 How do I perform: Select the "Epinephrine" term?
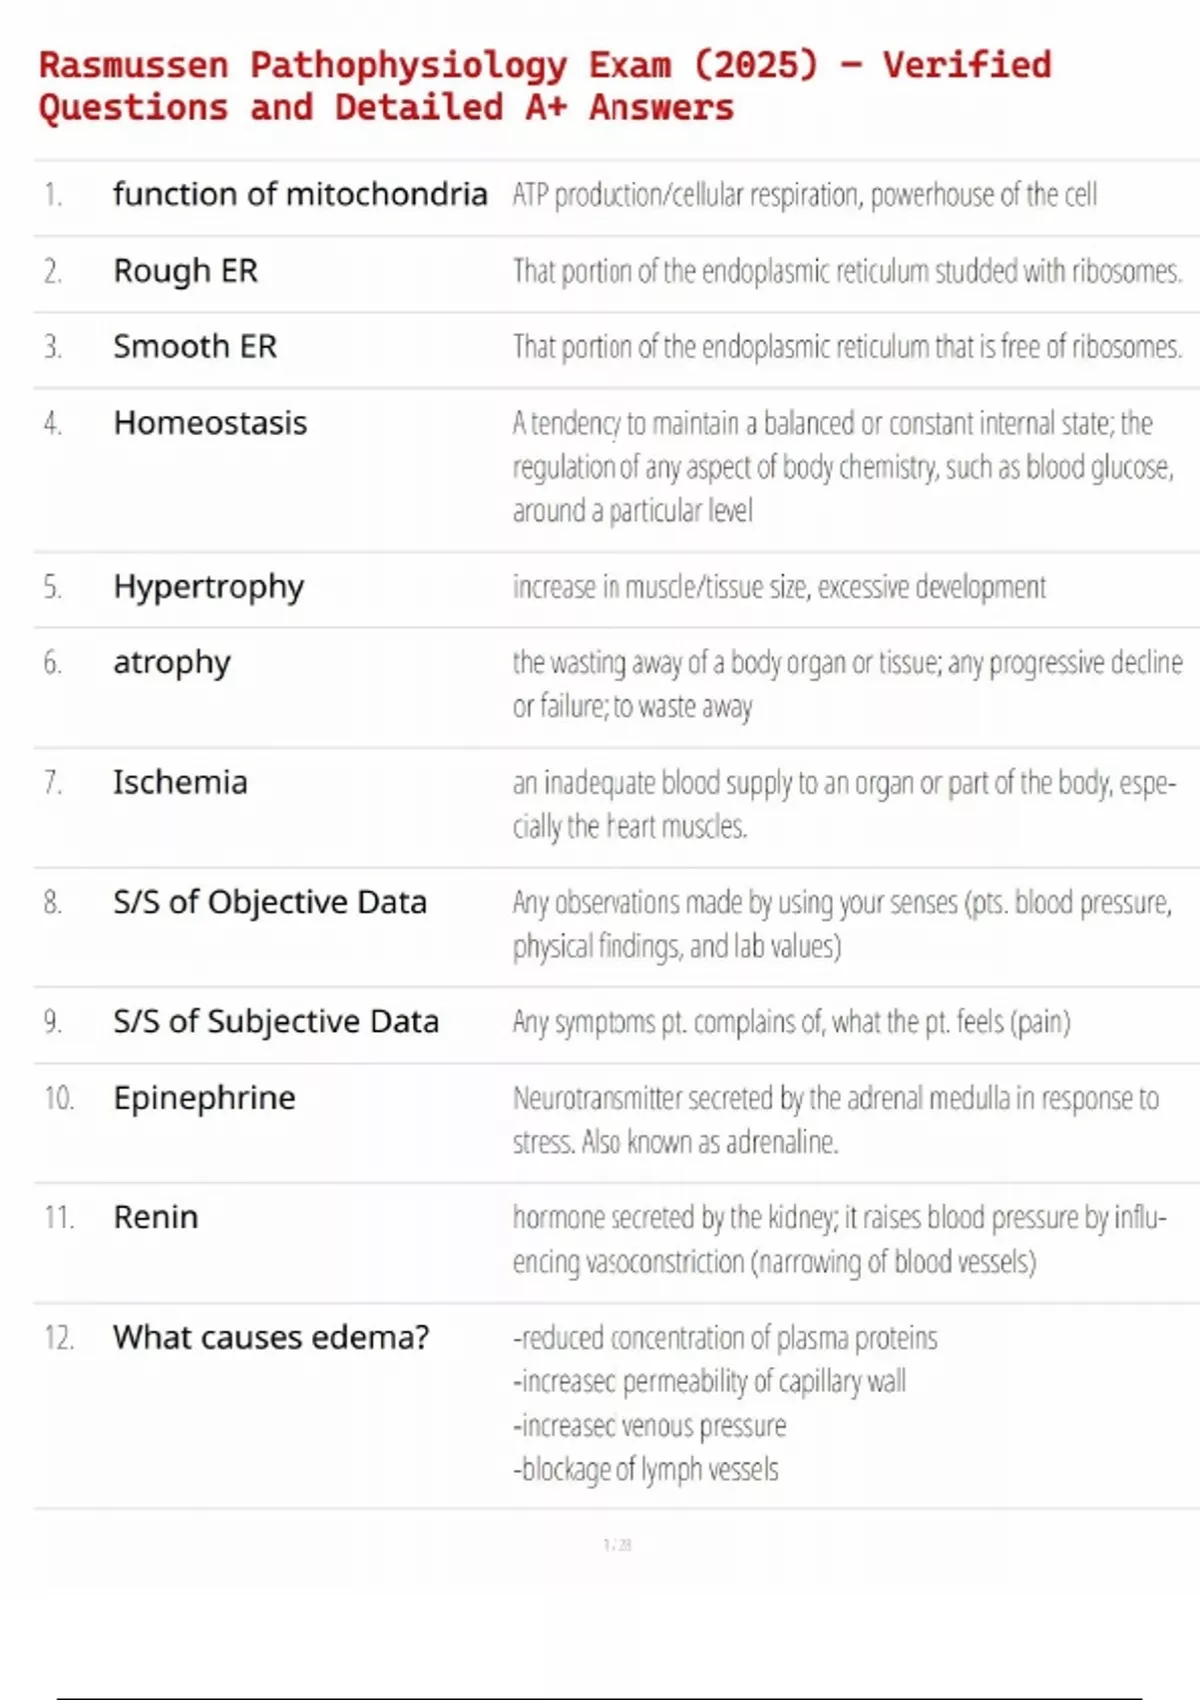click(x=204, y=1098)
